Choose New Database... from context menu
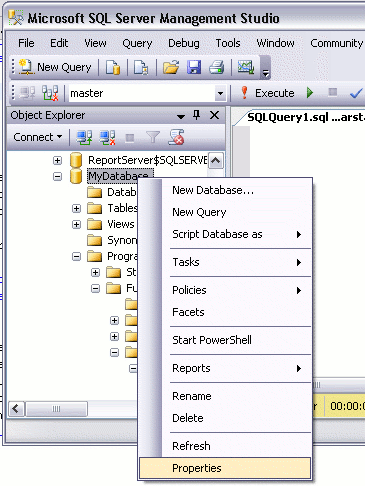This screenshot has width=365, height=486. (x=225, y=190)
